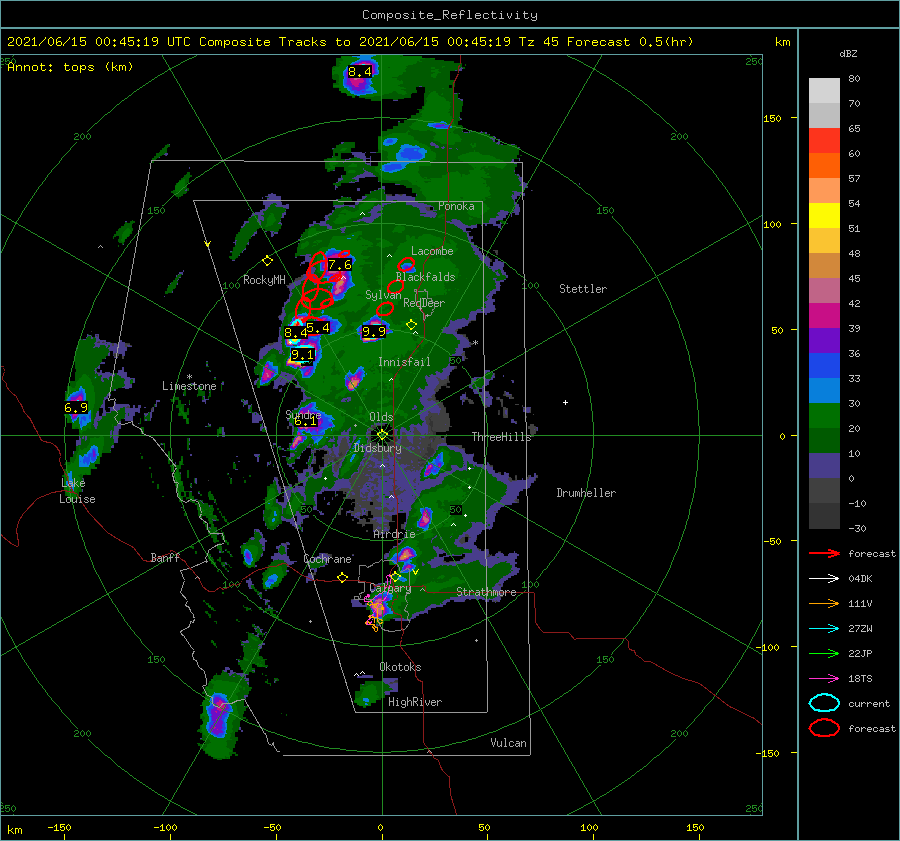Click the Ponoka city label
900x841 pixels.
456,206
